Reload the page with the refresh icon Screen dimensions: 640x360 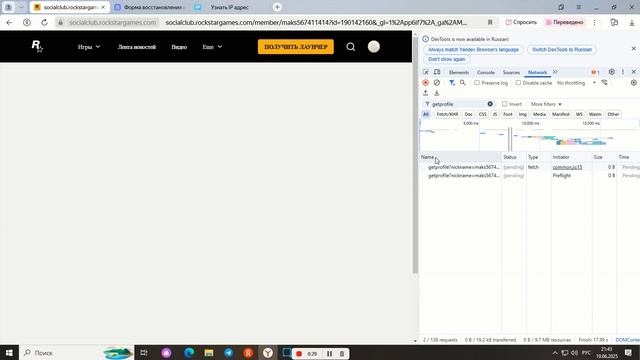pyautogui.click(x=44, y=22)
